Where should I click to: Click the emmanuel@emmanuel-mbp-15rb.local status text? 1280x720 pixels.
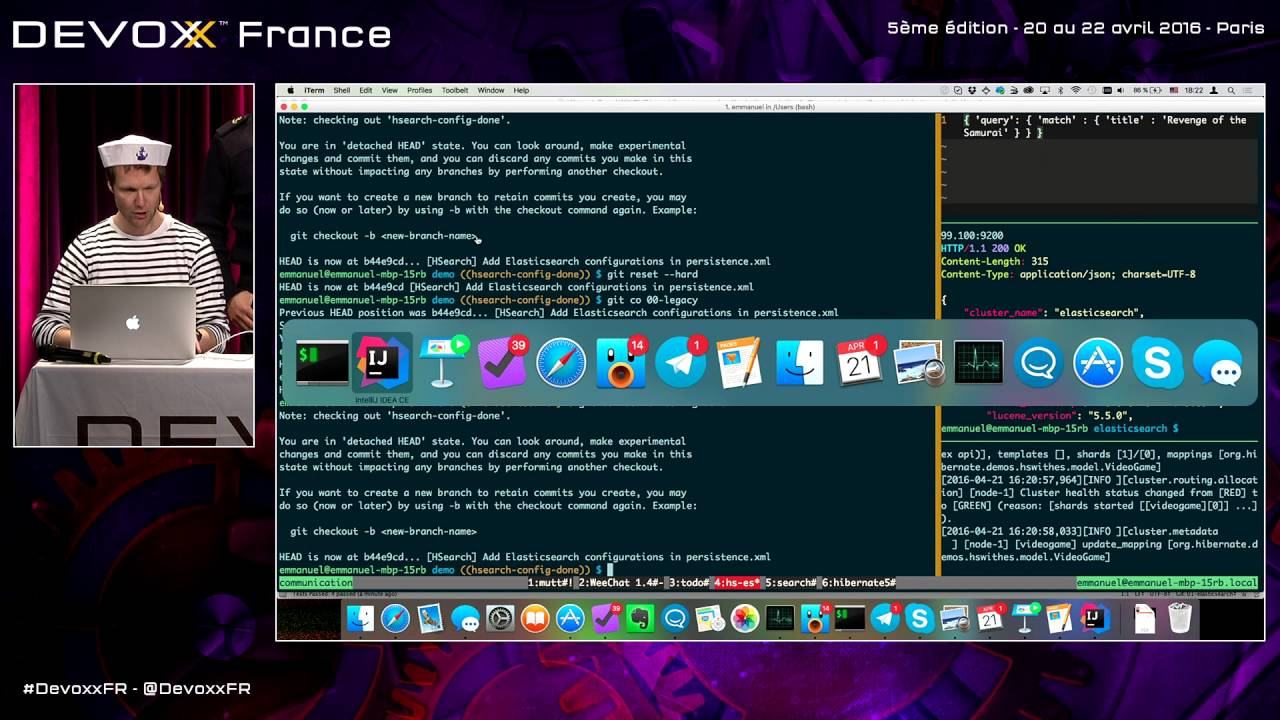pyautogui.click(x=1167, y=583)
